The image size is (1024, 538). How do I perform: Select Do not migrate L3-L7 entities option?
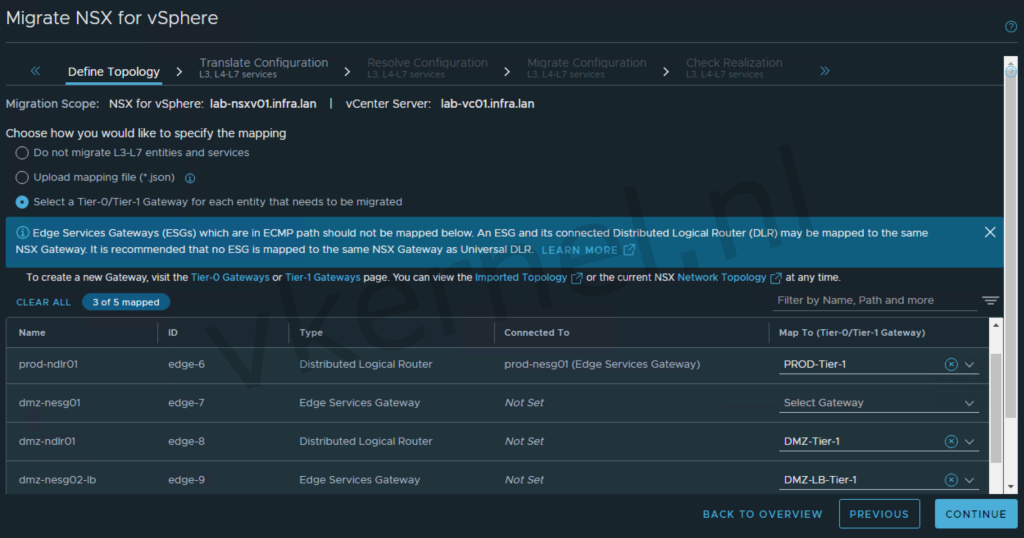pyautogui.click(x=22, y=153)
